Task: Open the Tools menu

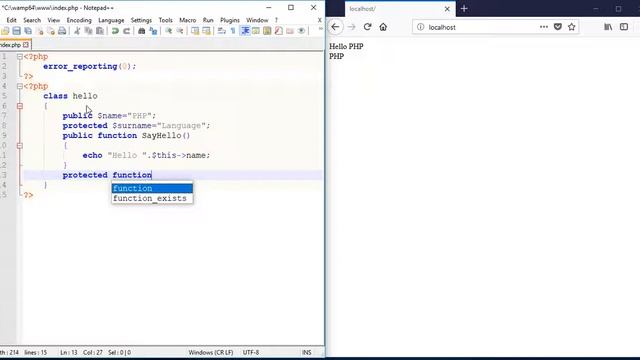Action: pos(165,20)
